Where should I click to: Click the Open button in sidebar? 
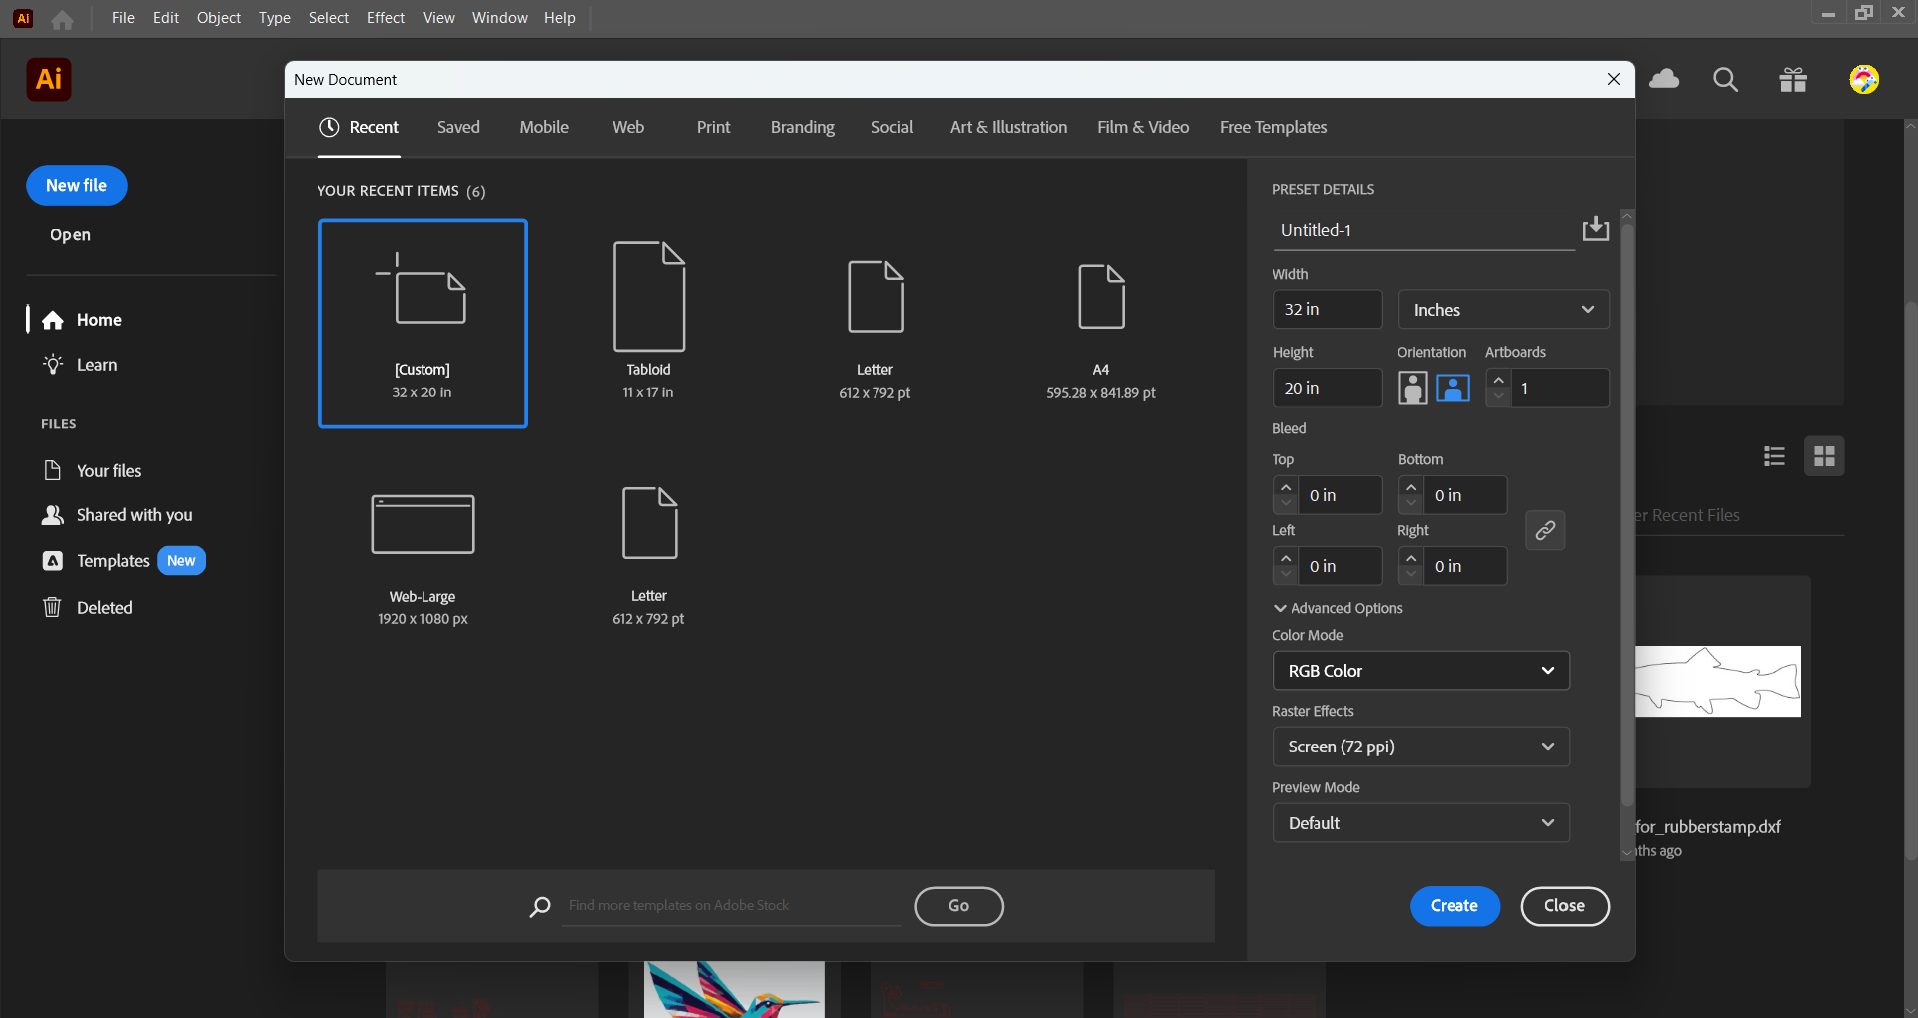click(70, 235)
